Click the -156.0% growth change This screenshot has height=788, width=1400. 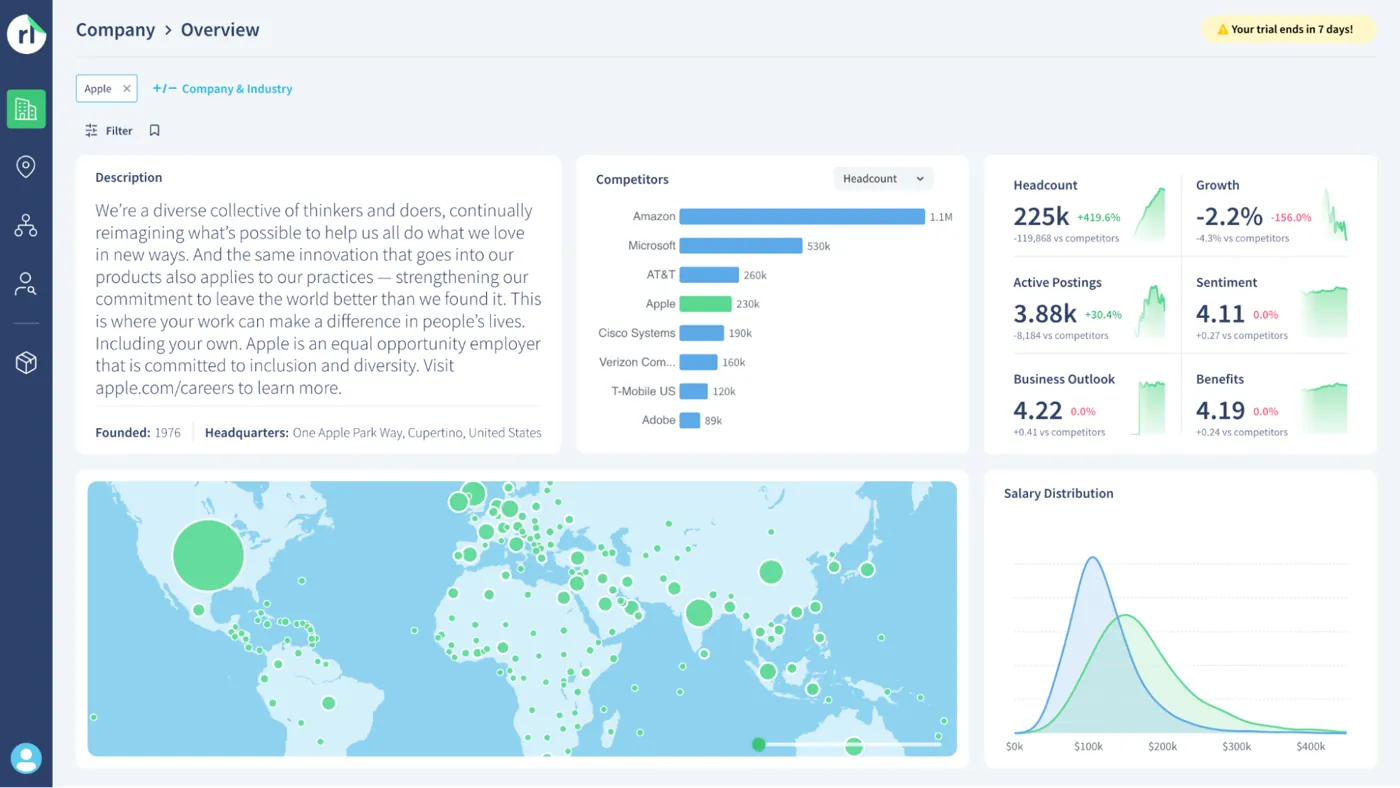click(1291, 217)
